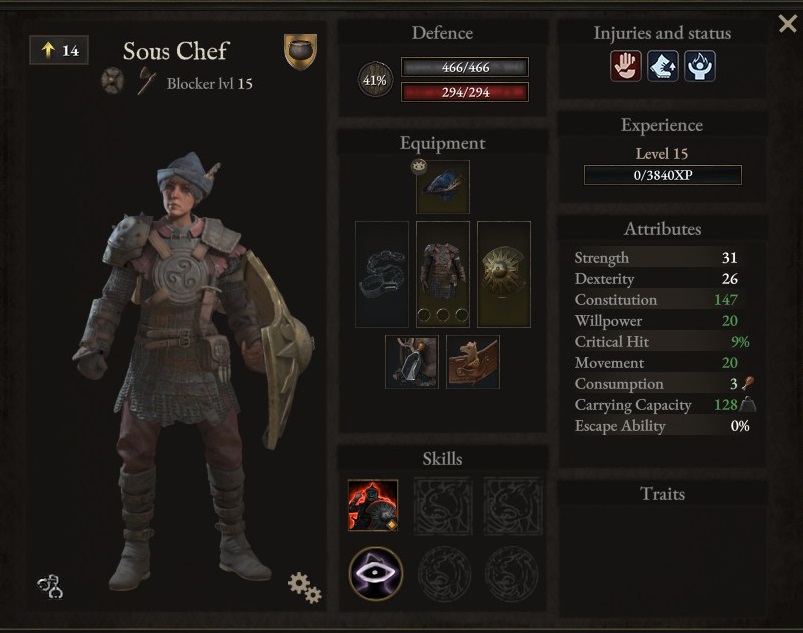Click the dog belt trinket slot

(473, 362)
